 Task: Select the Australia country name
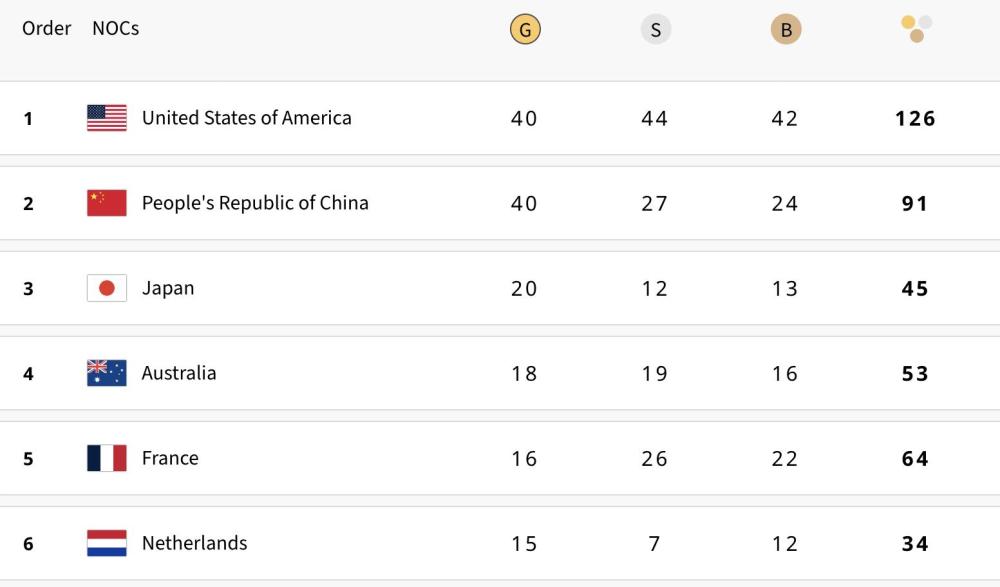click(x=179, y=373)
